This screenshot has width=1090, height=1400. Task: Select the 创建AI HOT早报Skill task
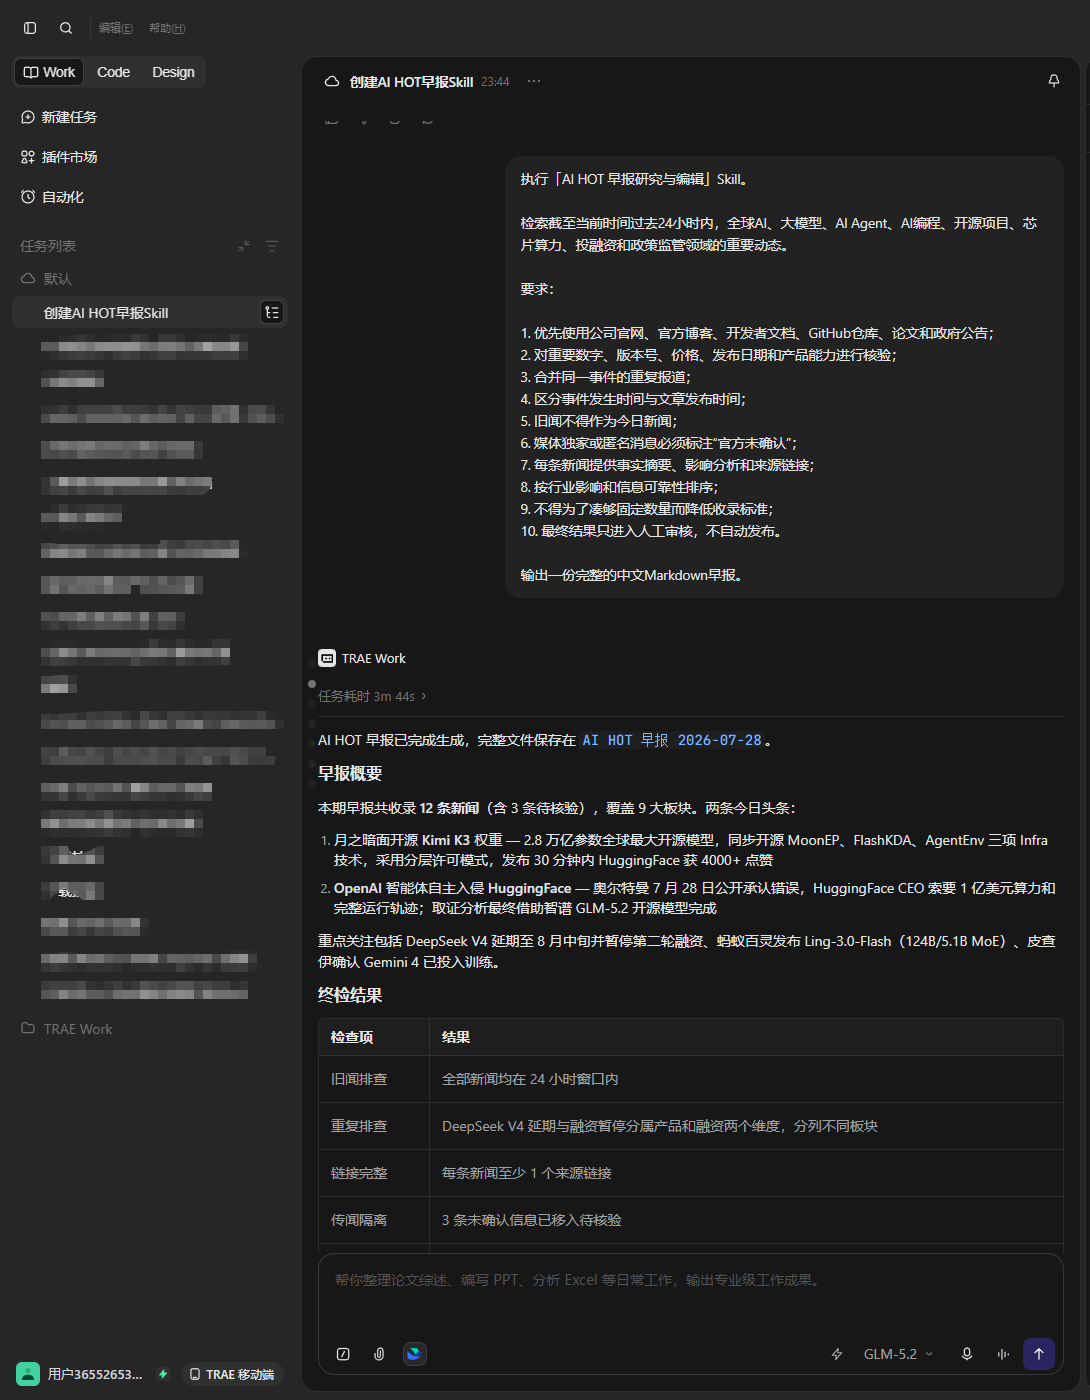coord(150,313)
